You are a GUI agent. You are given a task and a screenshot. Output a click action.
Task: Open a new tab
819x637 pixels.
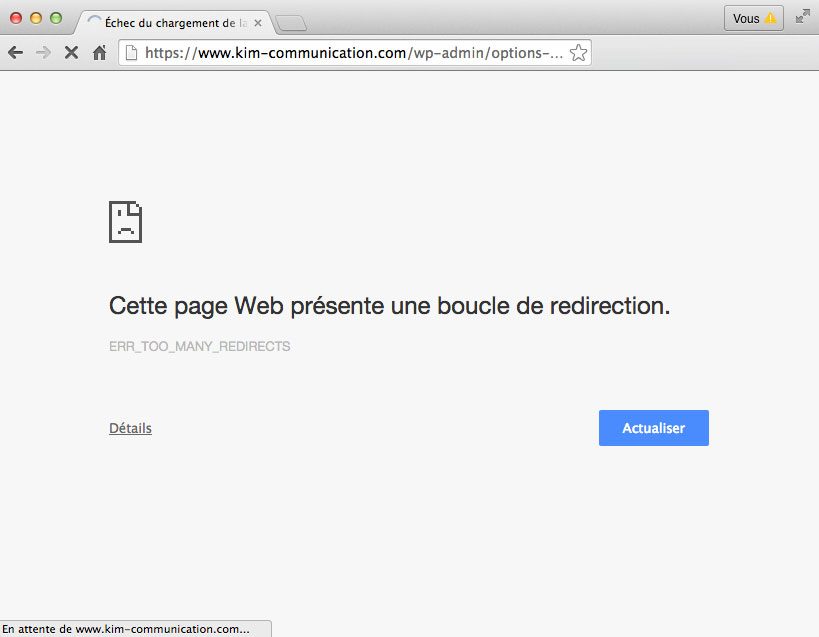click(290, 23)
